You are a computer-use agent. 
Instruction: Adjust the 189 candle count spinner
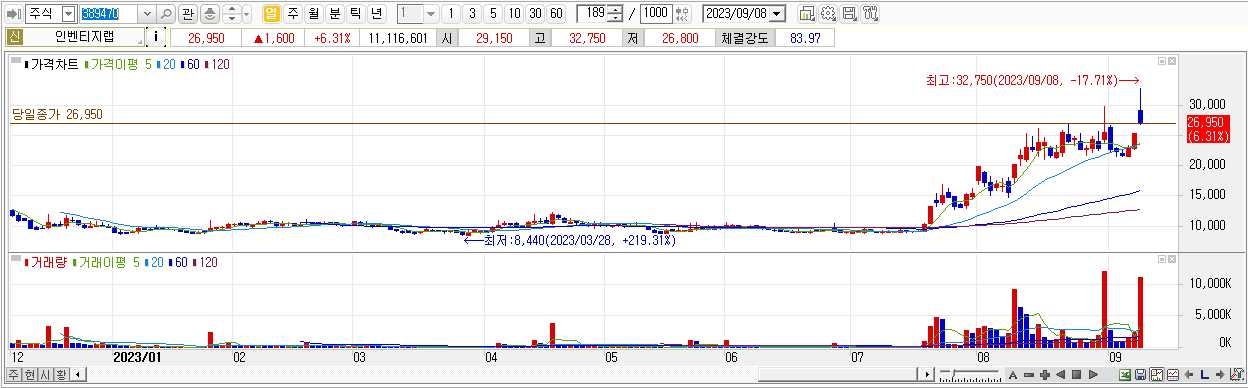pos(615,14)
